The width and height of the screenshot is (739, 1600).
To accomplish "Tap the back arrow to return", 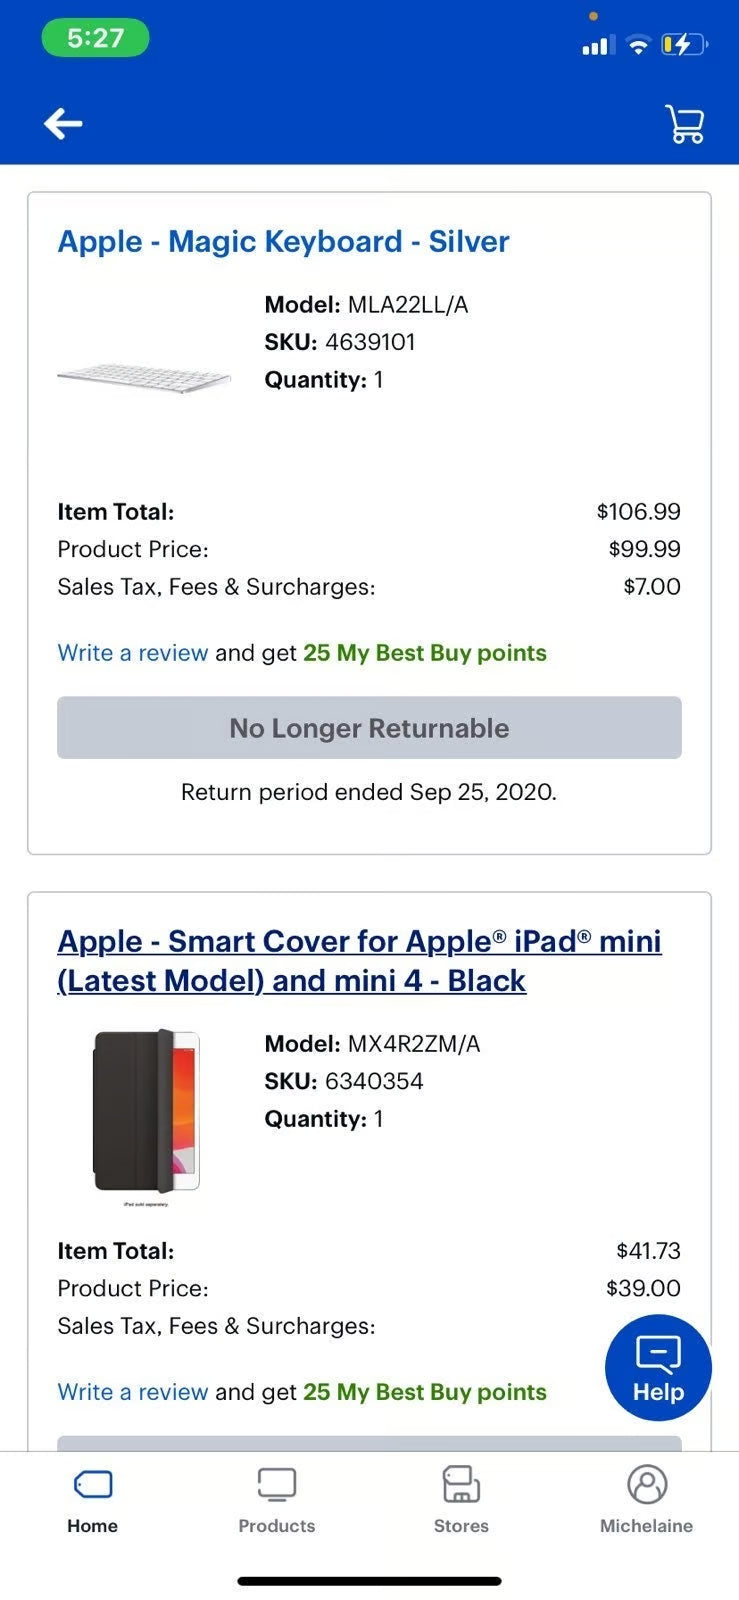I will pyautogui.click(x=63, y=123).
